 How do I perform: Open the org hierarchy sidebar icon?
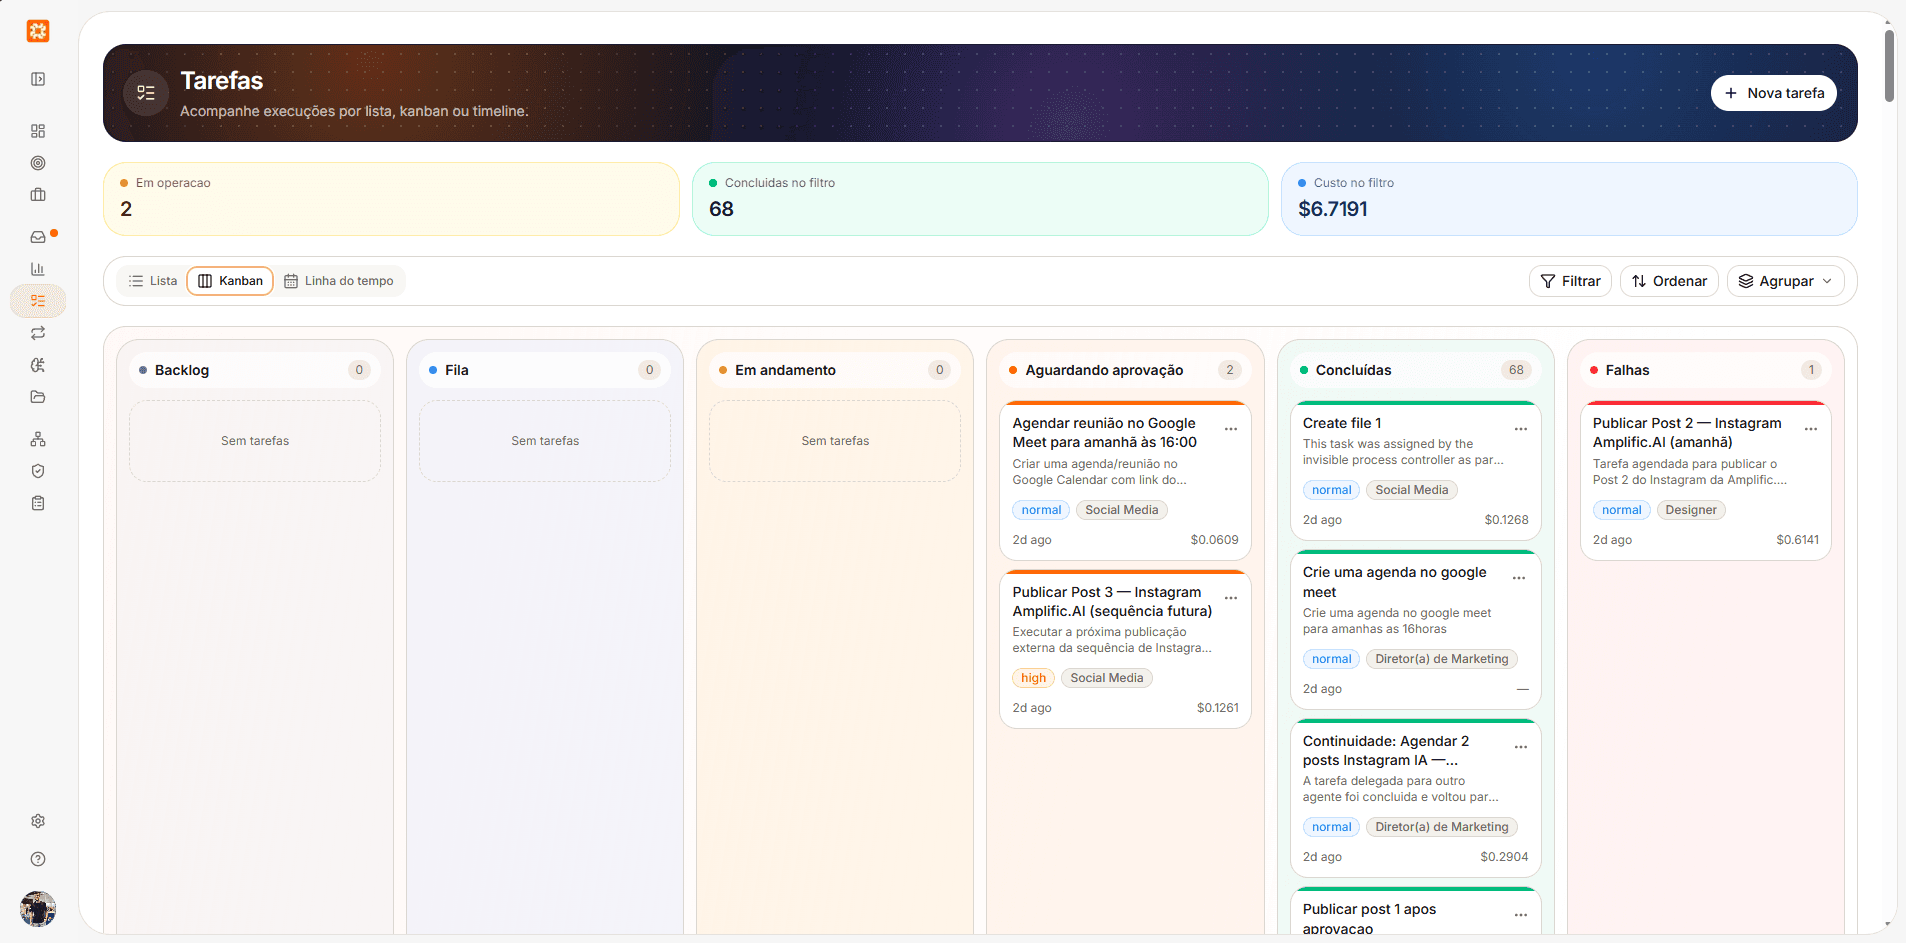[38, 439]
